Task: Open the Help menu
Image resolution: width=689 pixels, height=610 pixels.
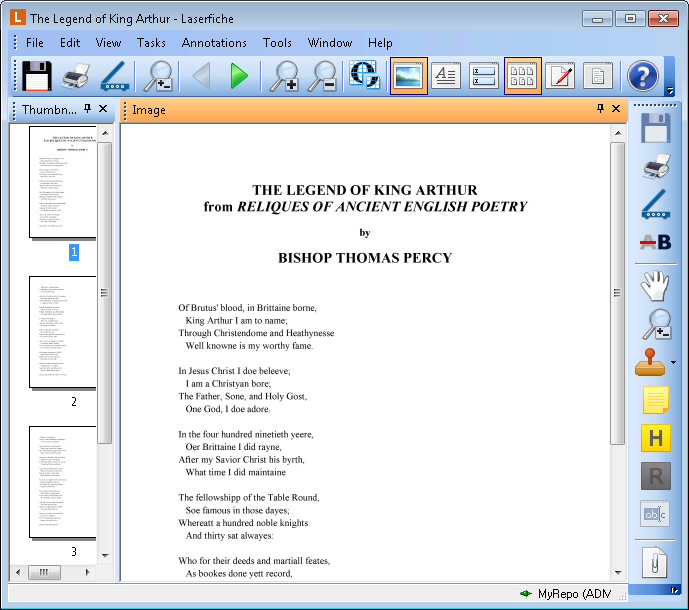Action: [x=380, y=43]
